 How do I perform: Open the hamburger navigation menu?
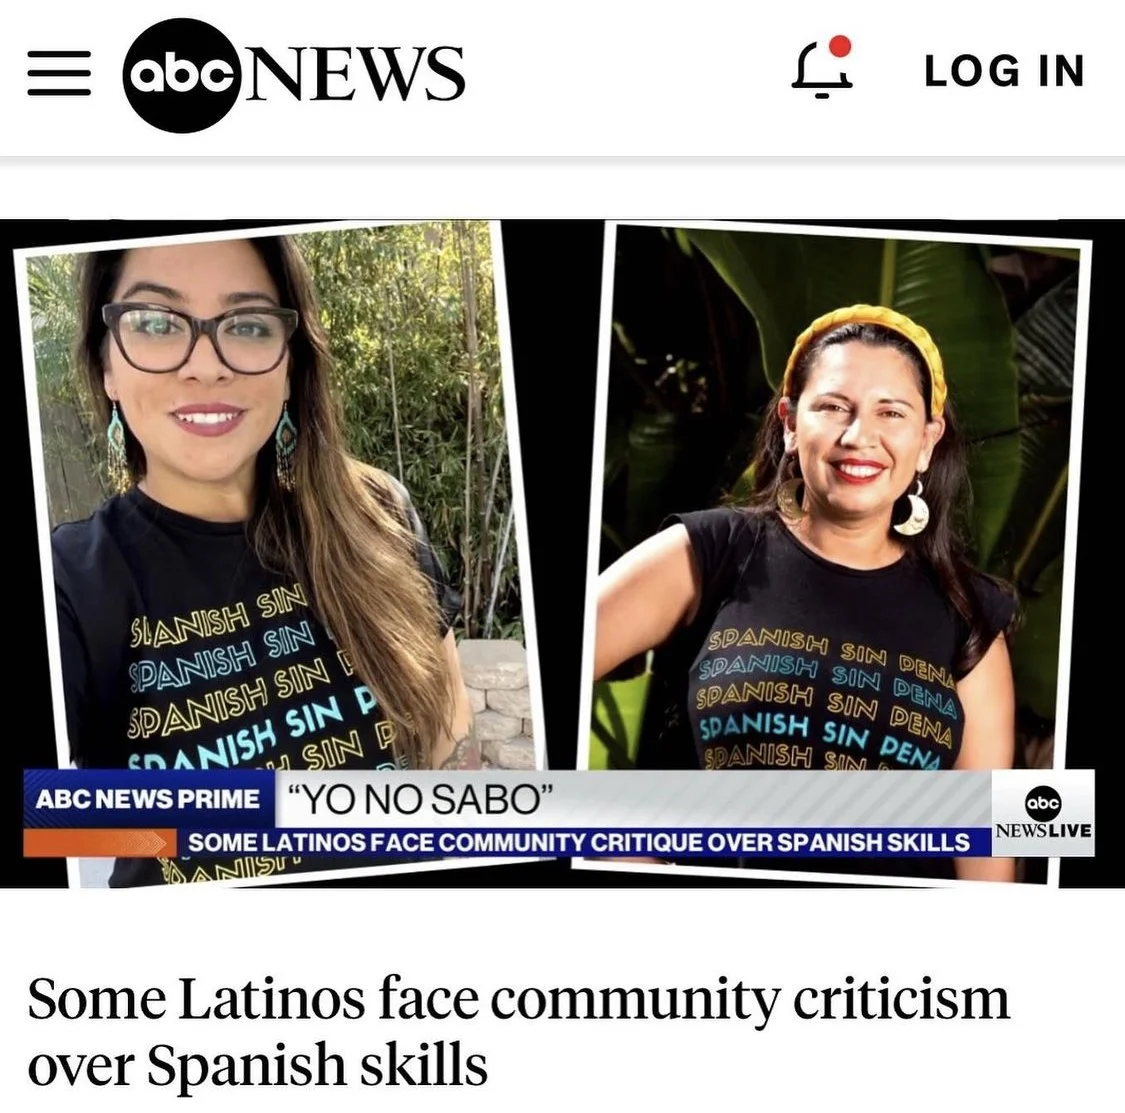pyautogui.click(x=59, y=72)
